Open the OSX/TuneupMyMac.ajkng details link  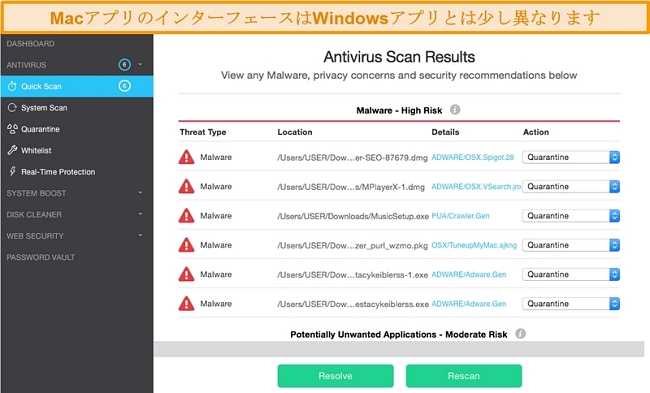(x=474, y=245)
